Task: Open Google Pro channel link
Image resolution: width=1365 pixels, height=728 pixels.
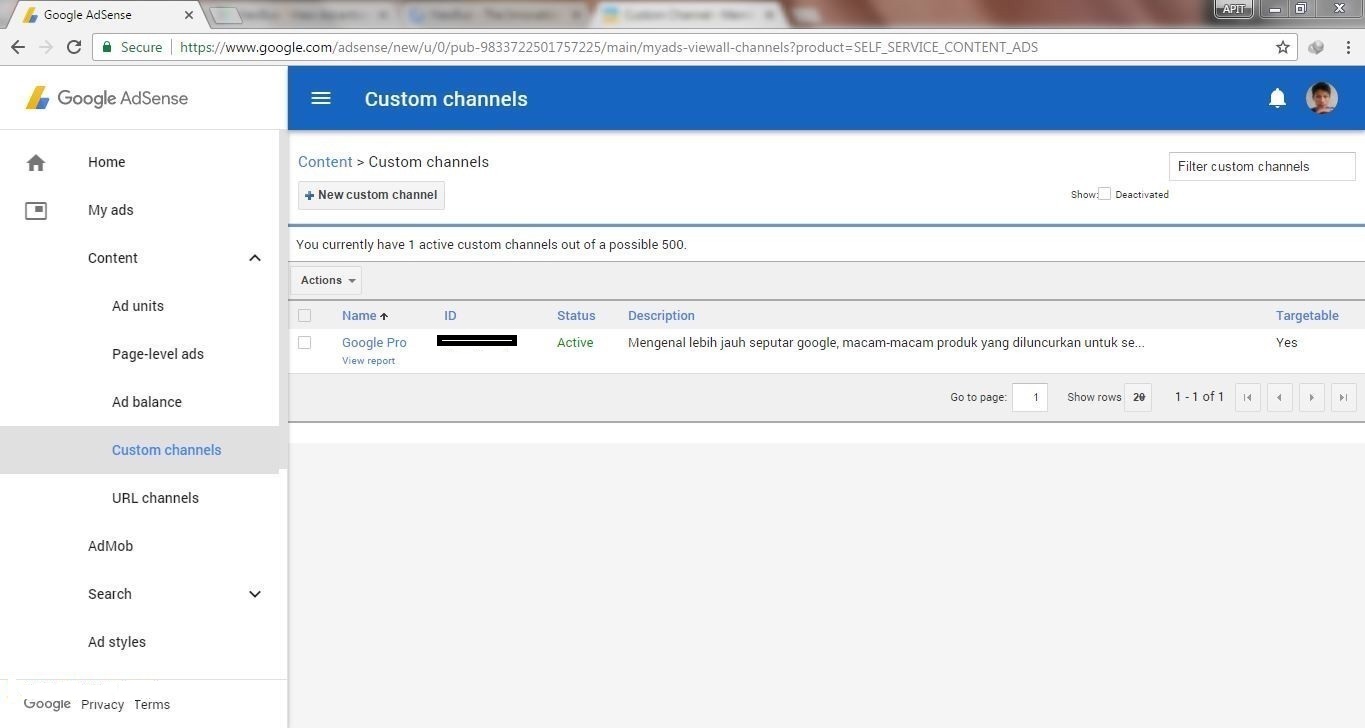Action: coord(374,342)
